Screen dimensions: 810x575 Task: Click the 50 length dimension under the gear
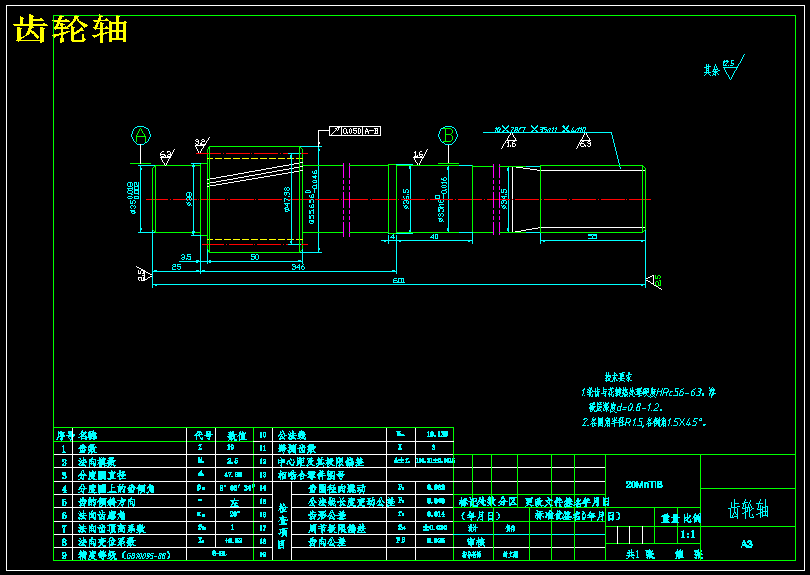coord(255,257)
